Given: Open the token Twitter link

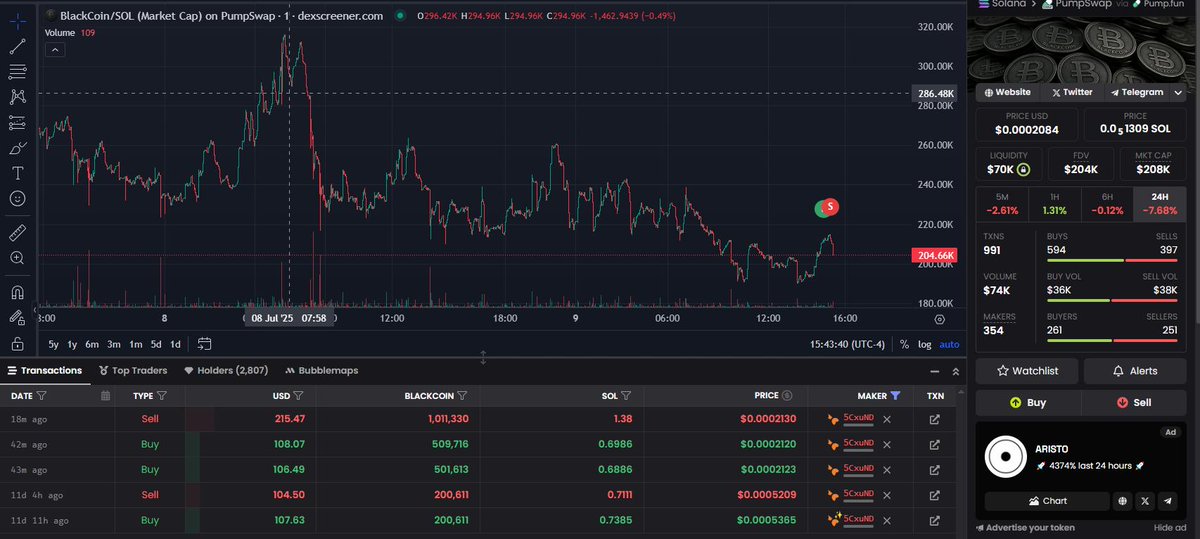Looking at the screenshot, I should [x=1071, y=92].
